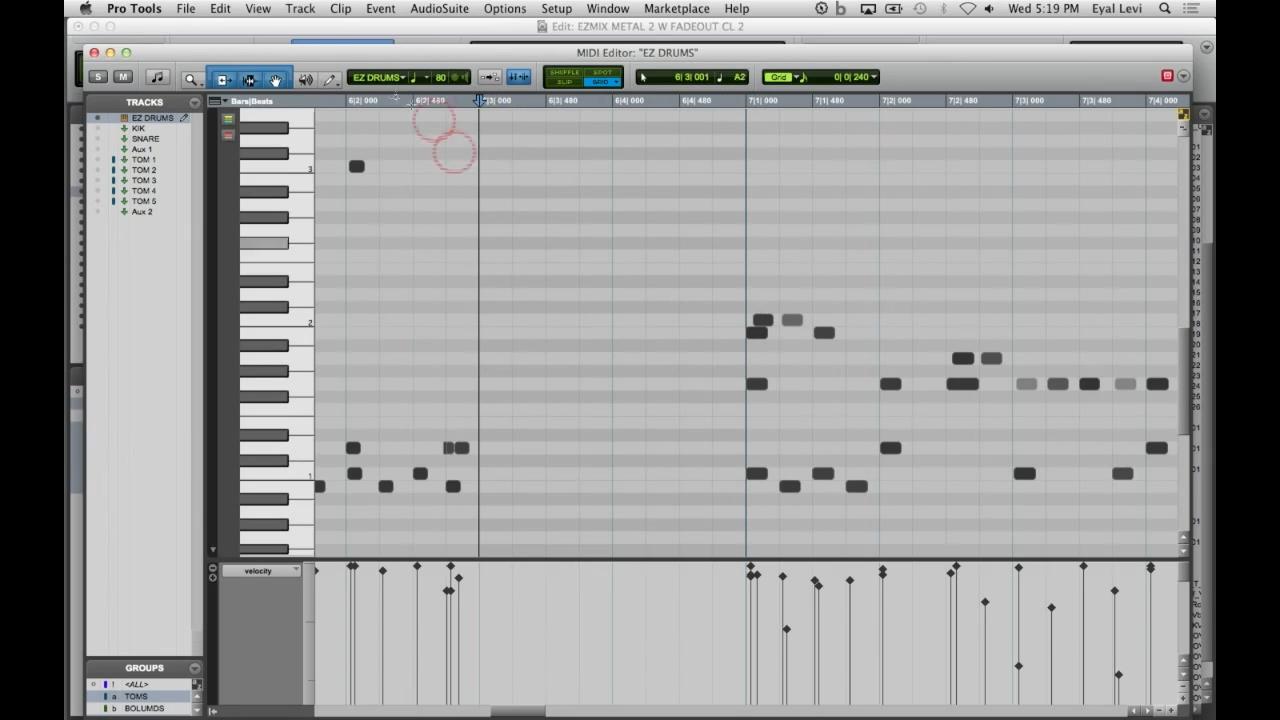Open the Pro Tools application menu
1280x720 pixels.
click(x=134, y=8)
